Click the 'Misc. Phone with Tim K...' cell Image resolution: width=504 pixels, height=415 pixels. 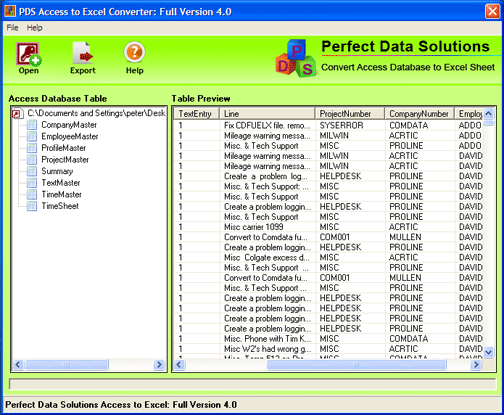[267, 339]
